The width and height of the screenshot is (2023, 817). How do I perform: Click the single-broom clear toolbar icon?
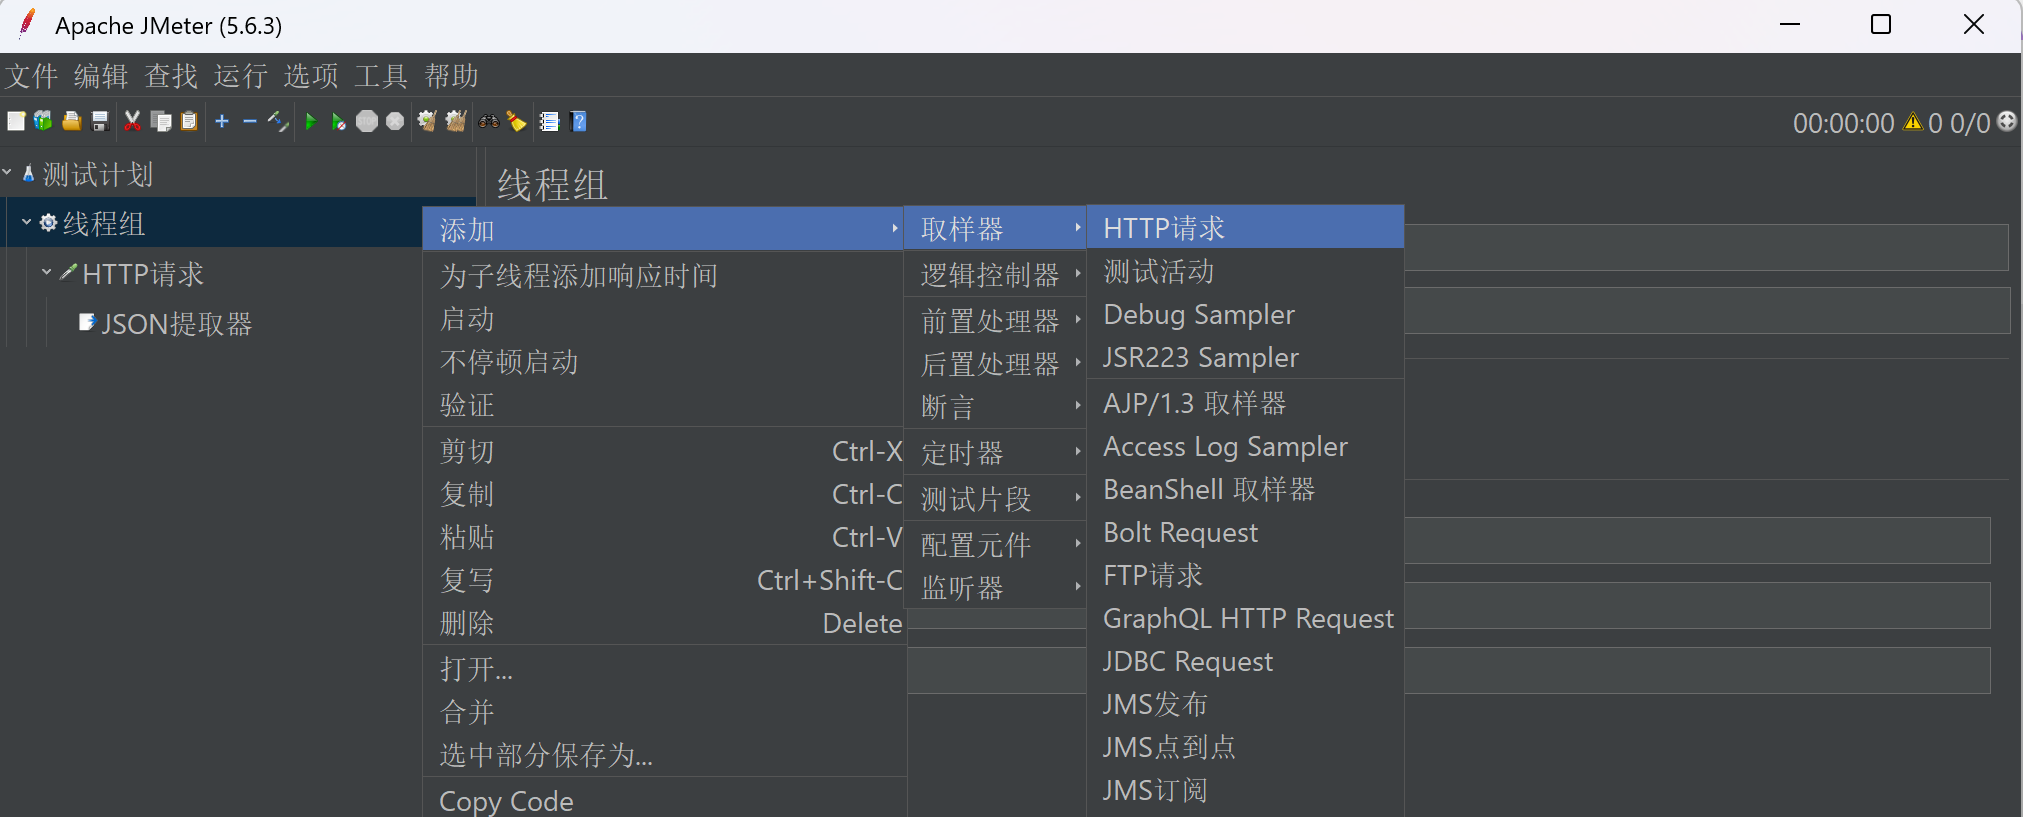(x=427, y=121)
